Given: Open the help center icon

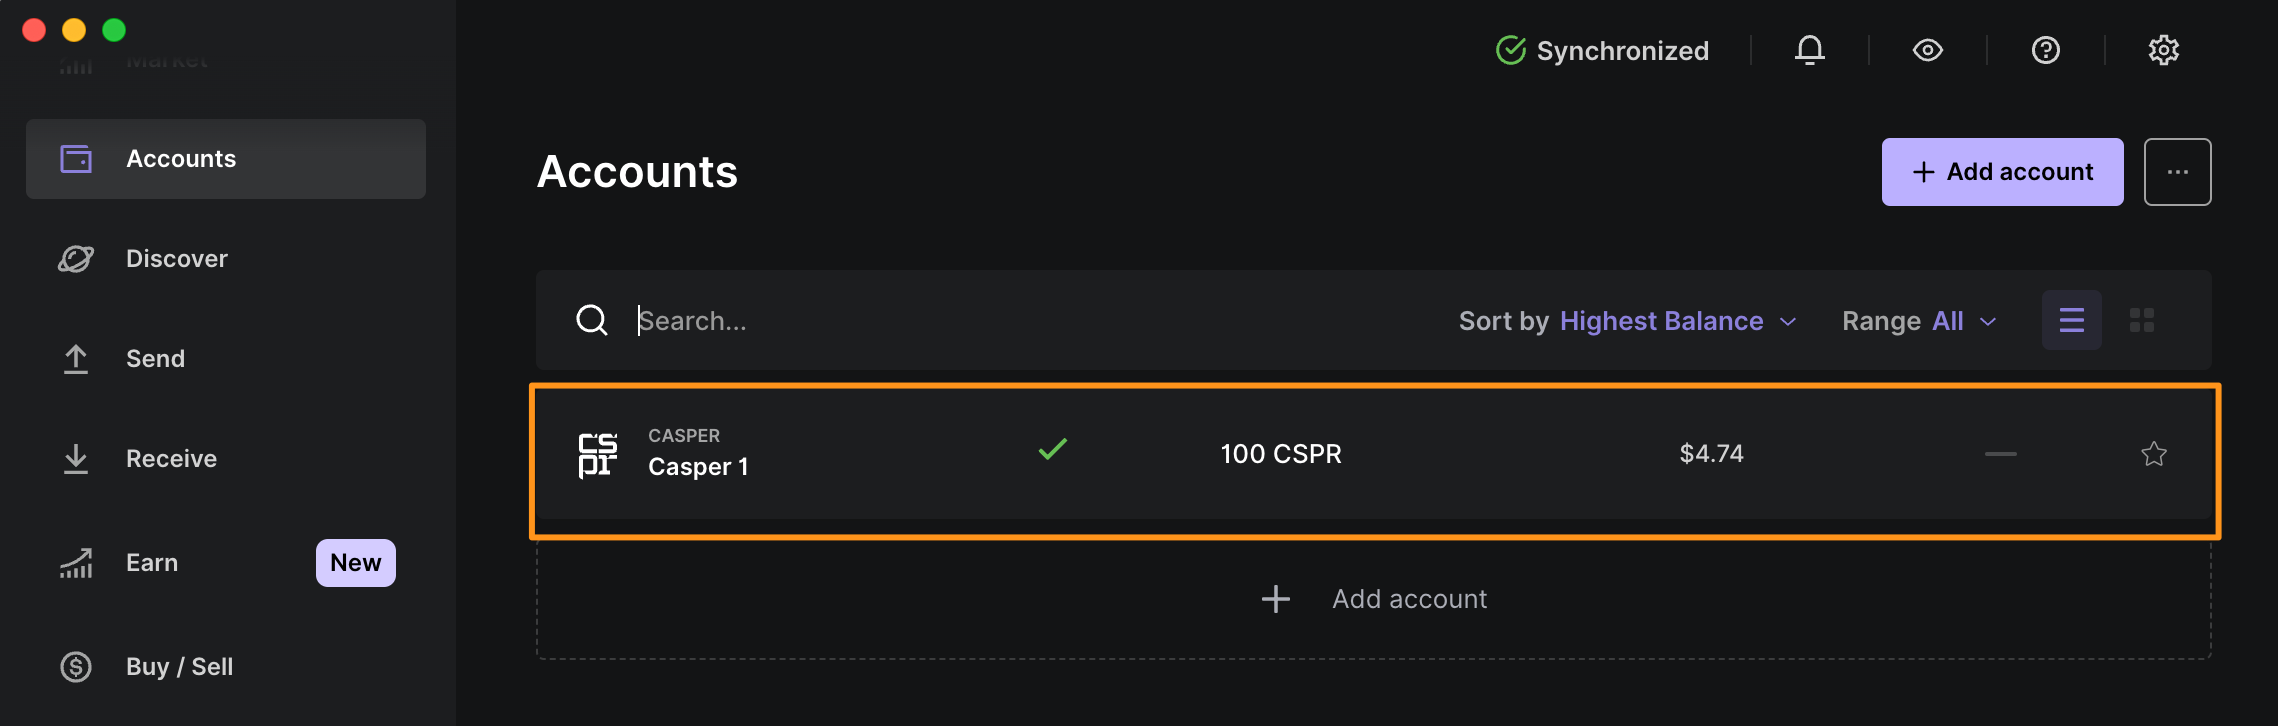Looking at the screenshot, I should pos(2045,50).
